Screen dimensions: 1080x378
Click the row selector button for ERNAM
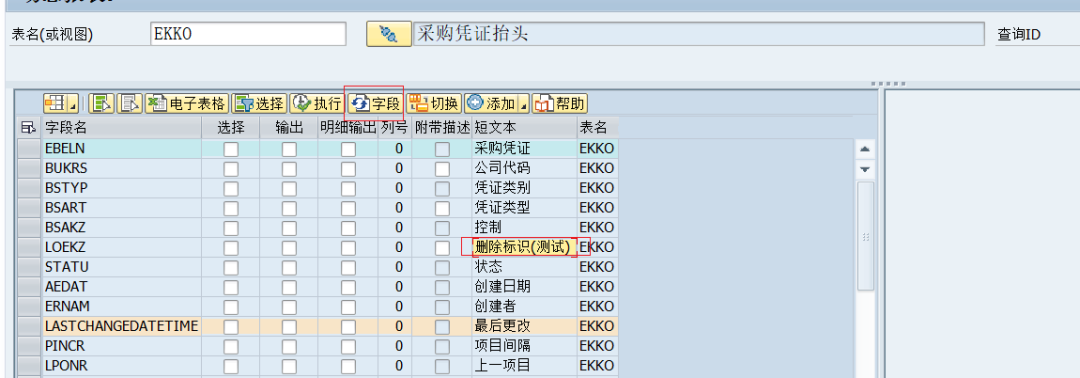(28, 306)
